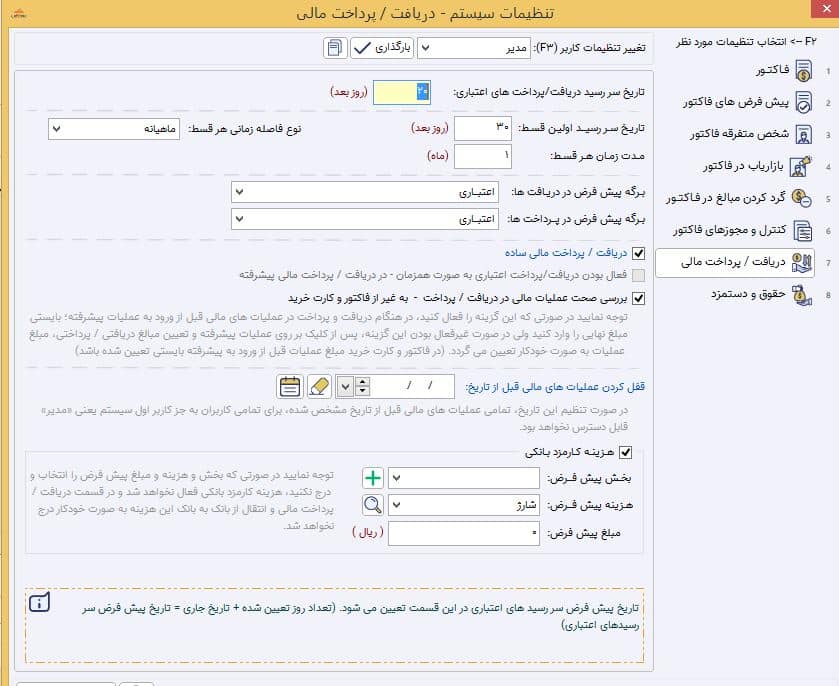Click the گرد کردن مبالغ coin icon
839x686 pixels.
802,198
